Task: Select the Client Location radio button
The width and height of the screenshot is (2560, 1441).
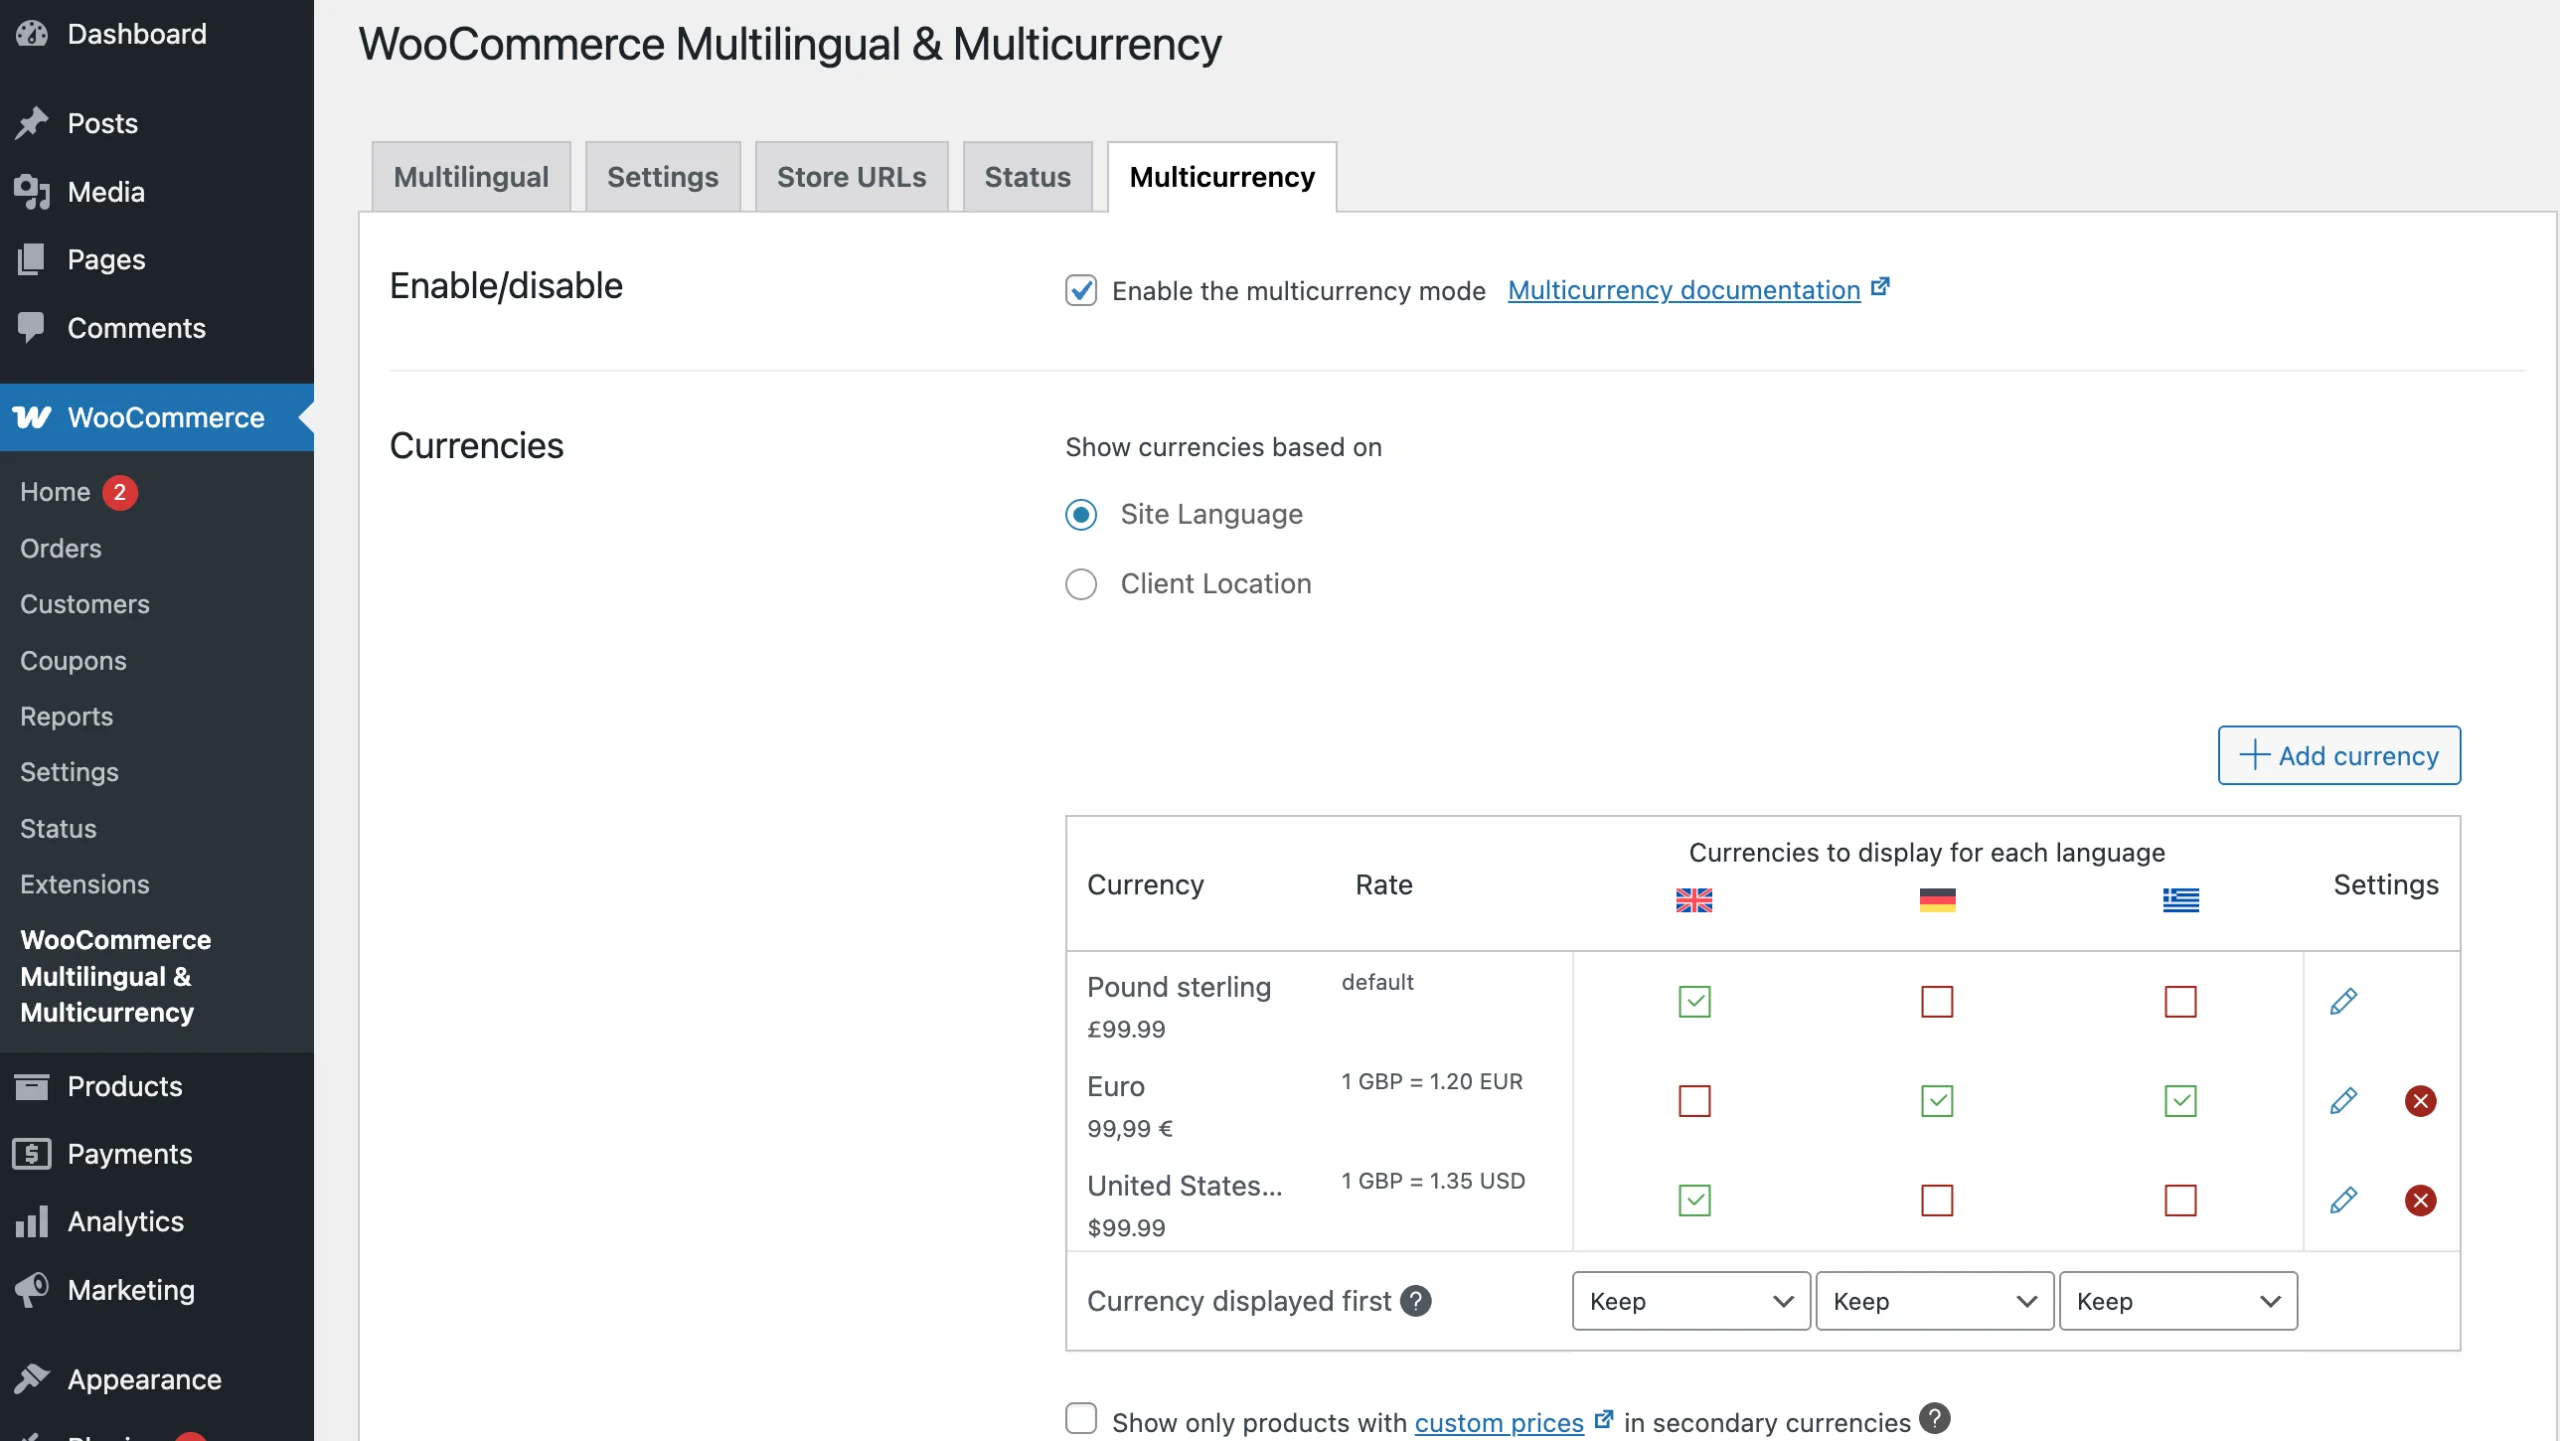Action: (1081, 584)
